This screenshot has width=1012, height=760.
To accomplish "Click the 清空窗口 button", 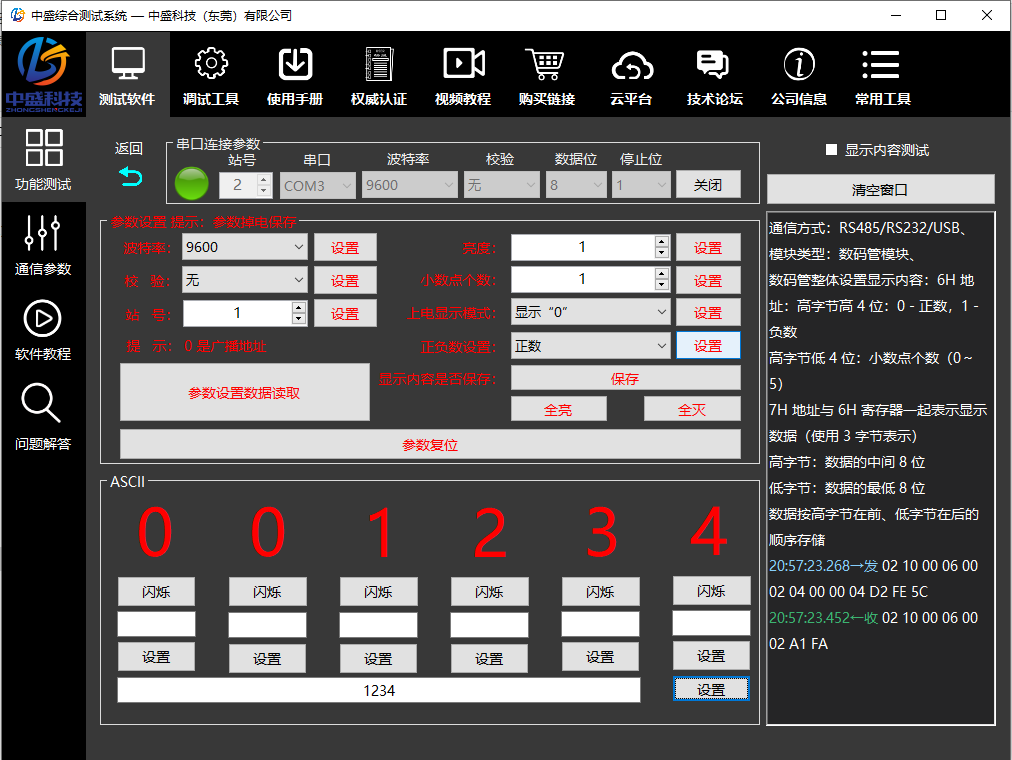I will click(880, 189).
